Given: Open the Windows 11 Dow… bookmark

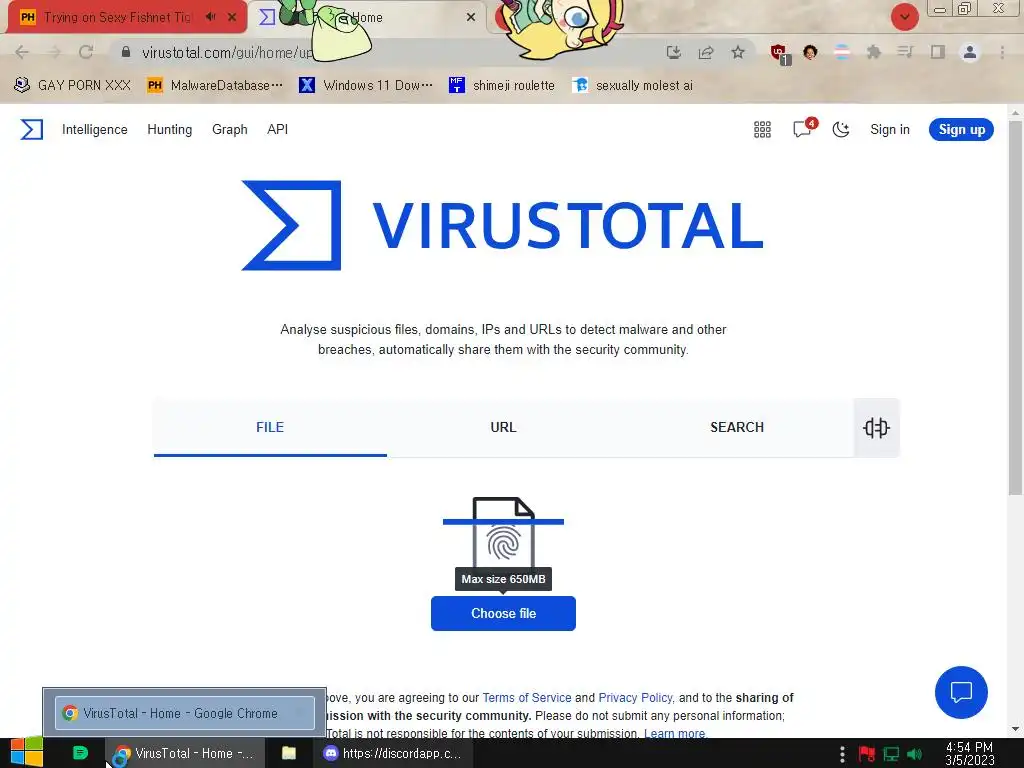Looking at the screenshot, I should (366, 85).
